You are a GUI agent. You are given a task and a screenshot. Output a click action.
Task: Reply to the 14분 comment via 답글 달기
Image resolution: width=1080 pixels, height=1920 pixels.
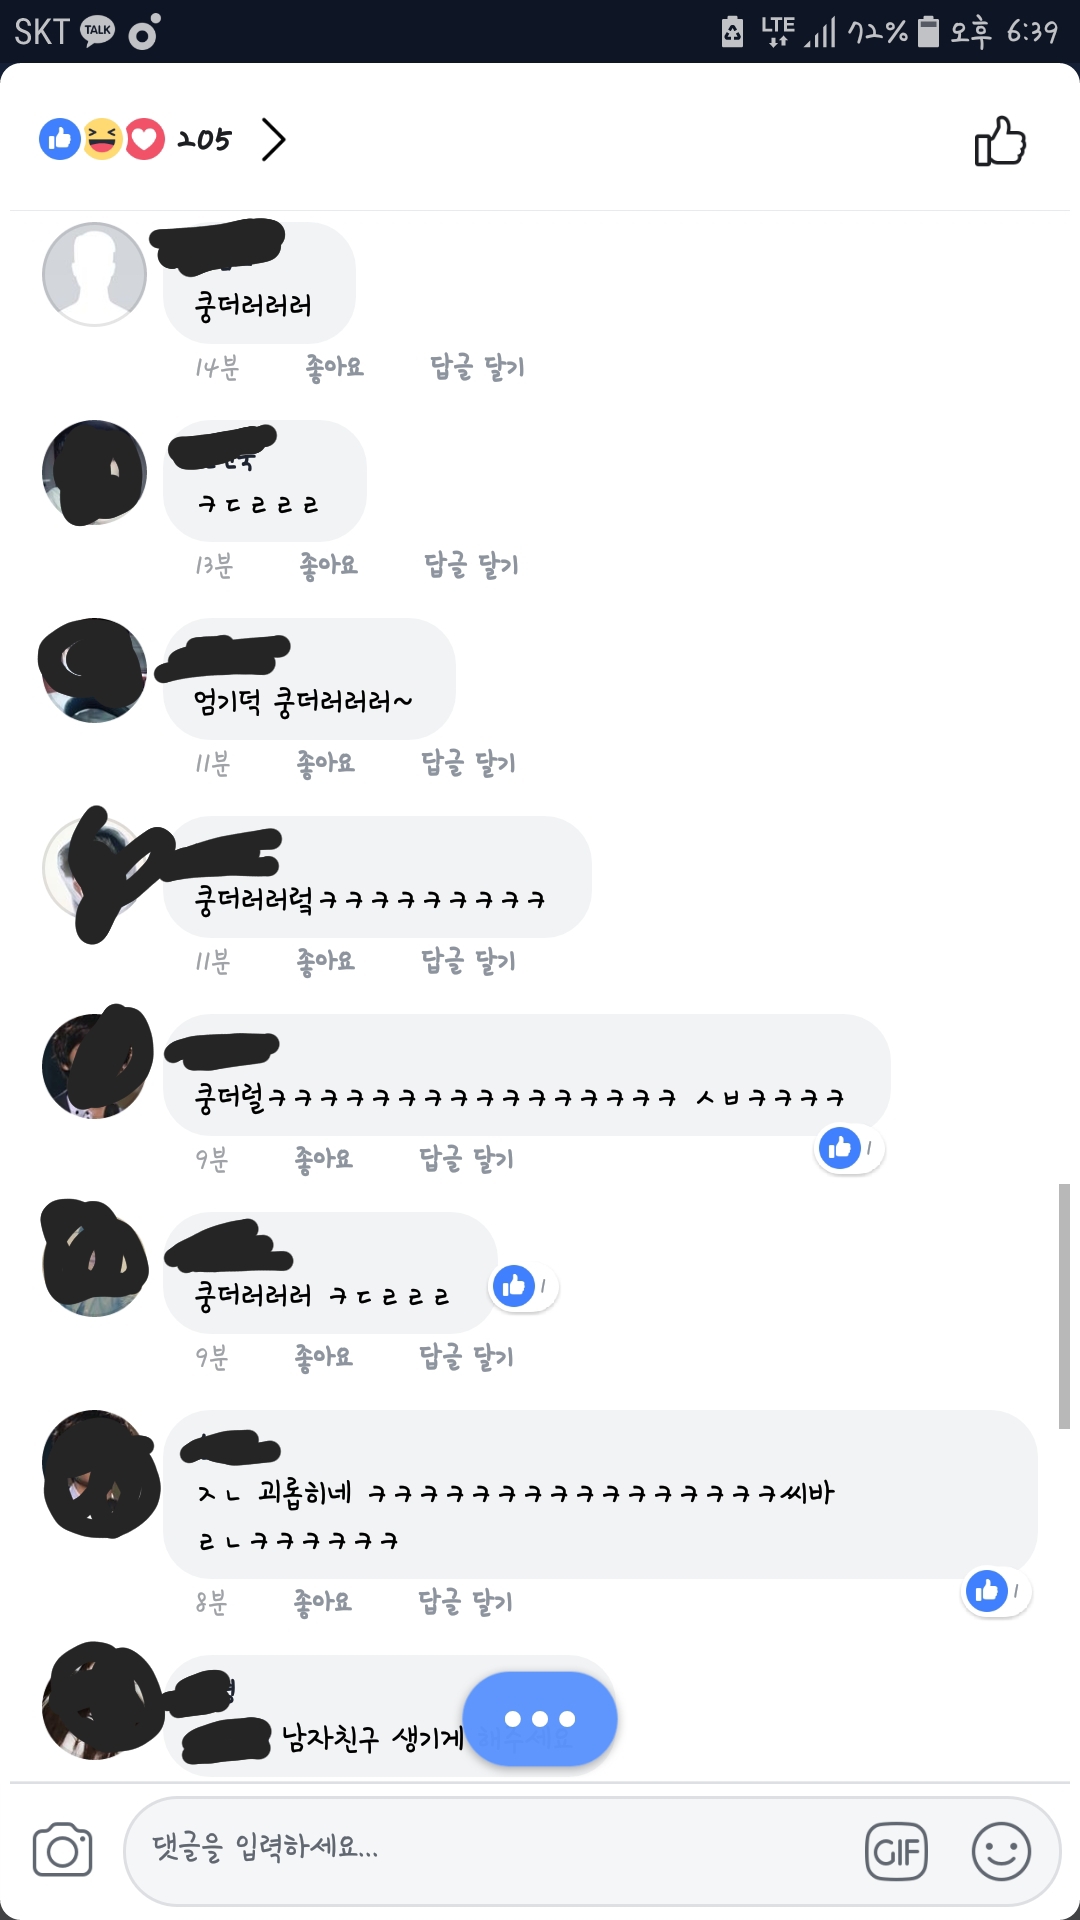(477, 367)
